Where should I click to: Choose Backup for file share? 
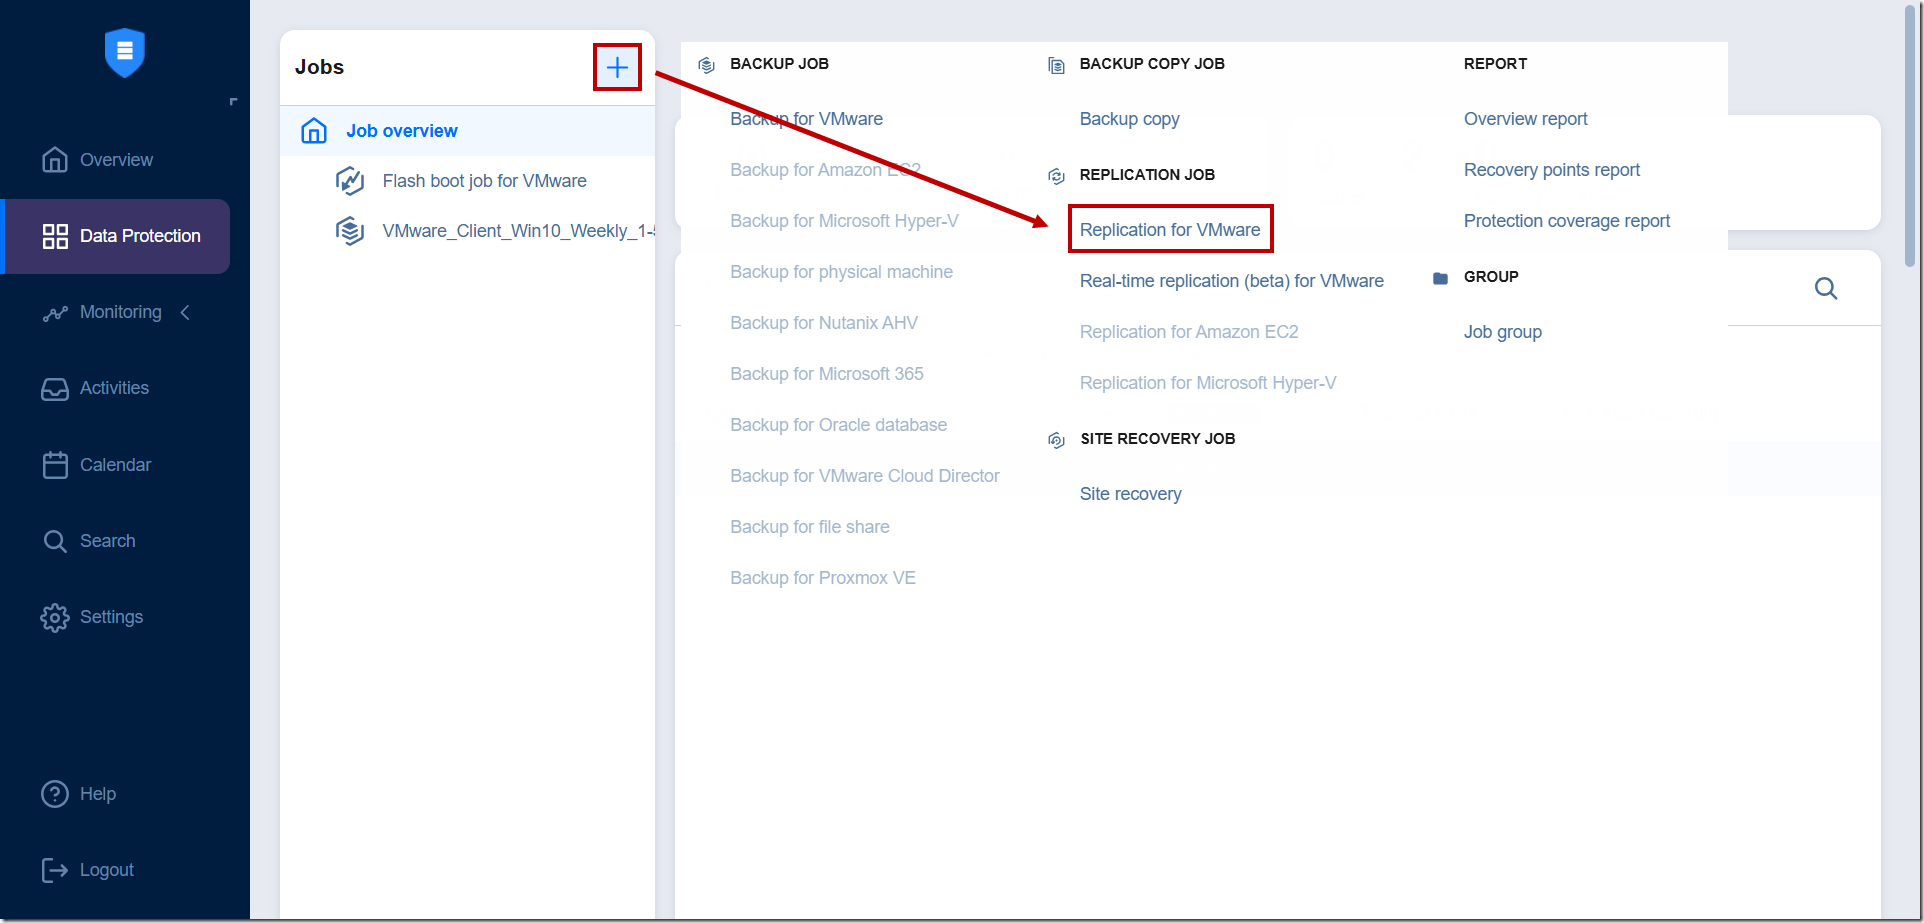pos(809,527)
